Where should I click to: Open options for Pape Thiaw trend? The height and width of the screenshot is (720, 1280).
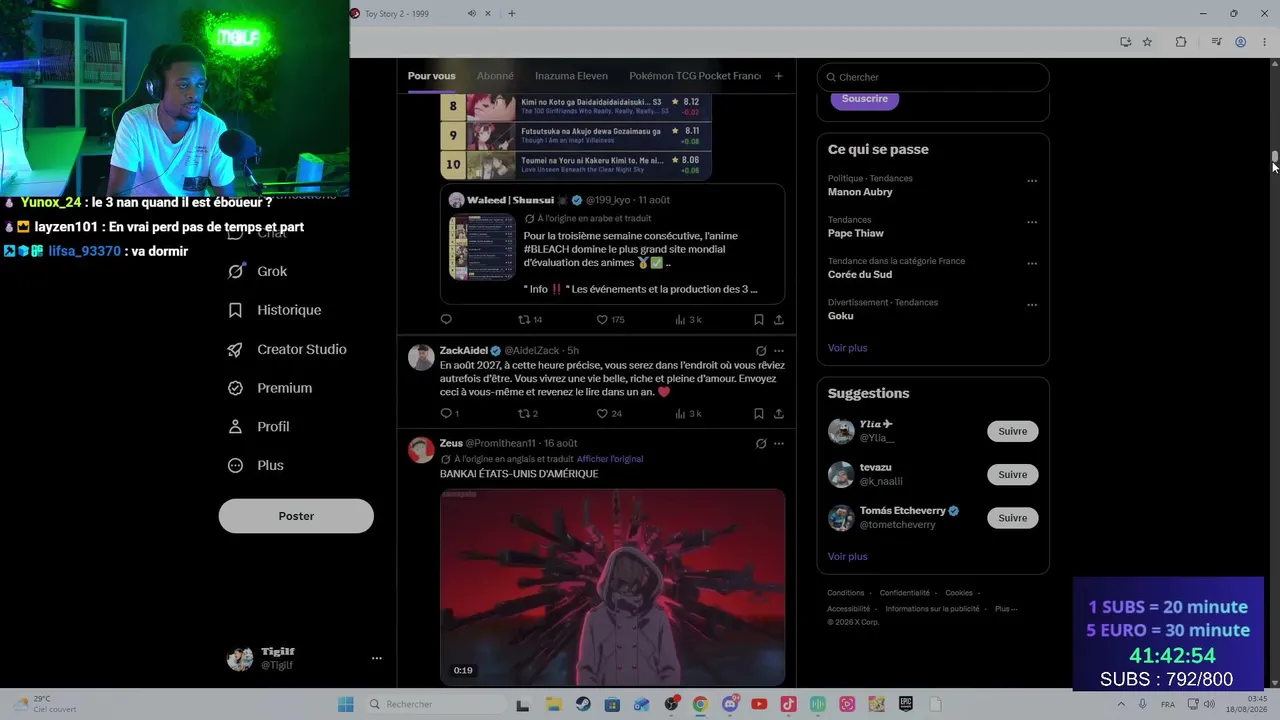[1032, 222]
